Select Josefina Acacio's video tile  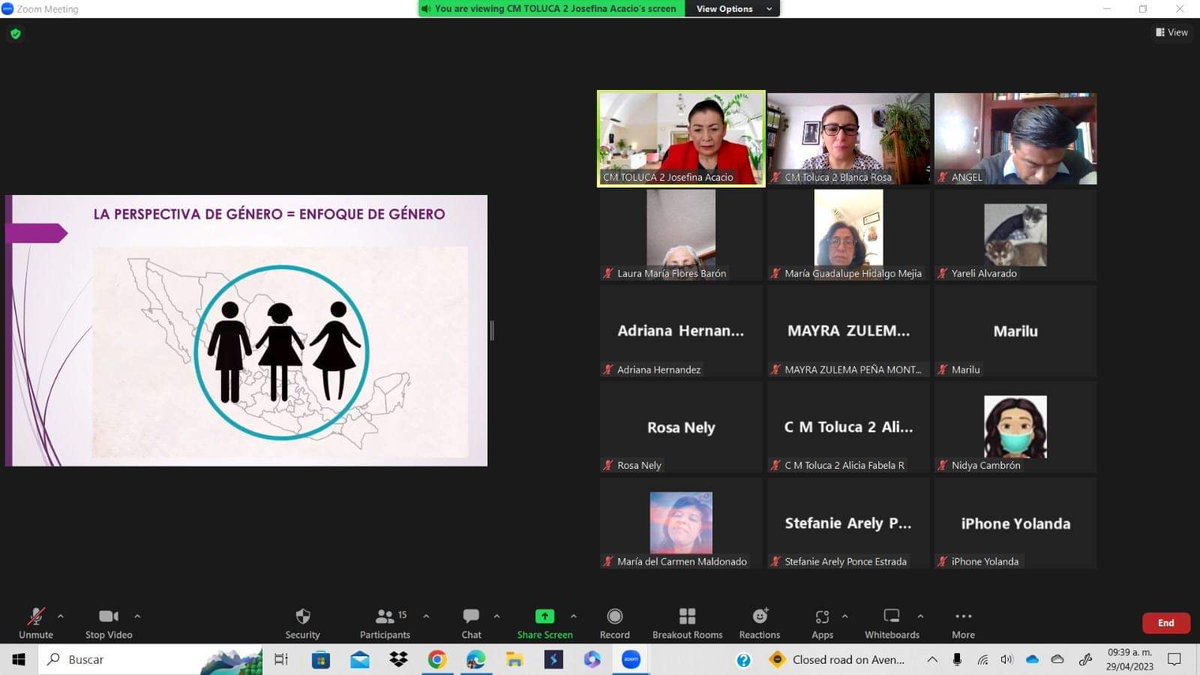tap(681, 139)
